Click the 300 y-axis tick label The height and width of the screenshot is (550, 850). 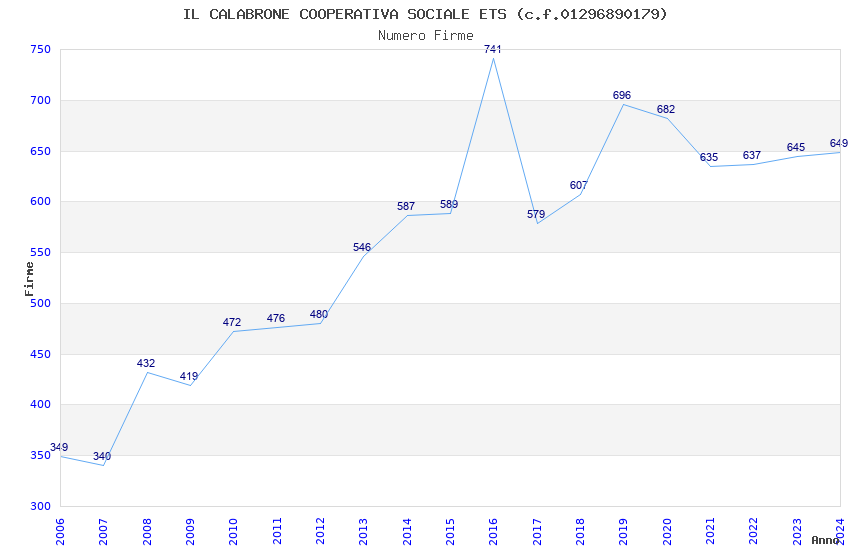point(40,506)
